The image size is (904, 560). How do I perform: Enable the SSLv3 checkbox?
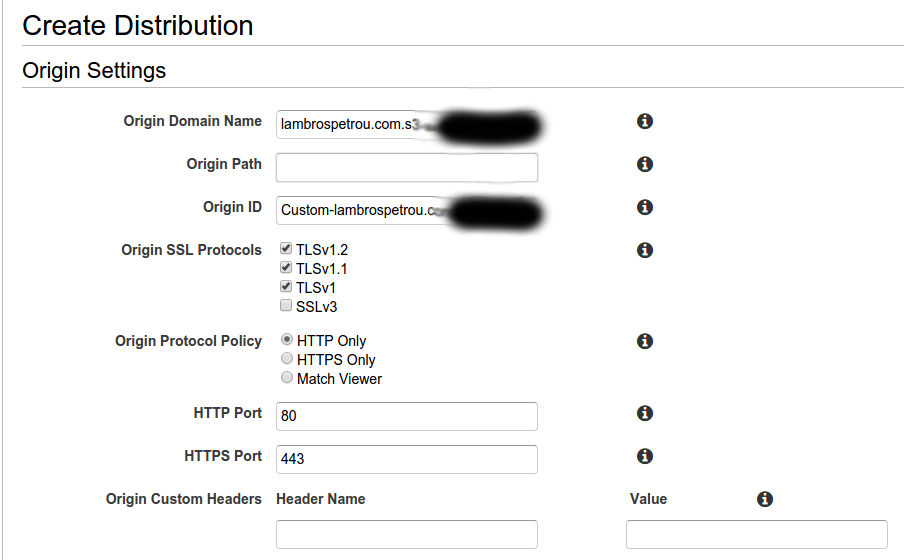coord(287,306)
